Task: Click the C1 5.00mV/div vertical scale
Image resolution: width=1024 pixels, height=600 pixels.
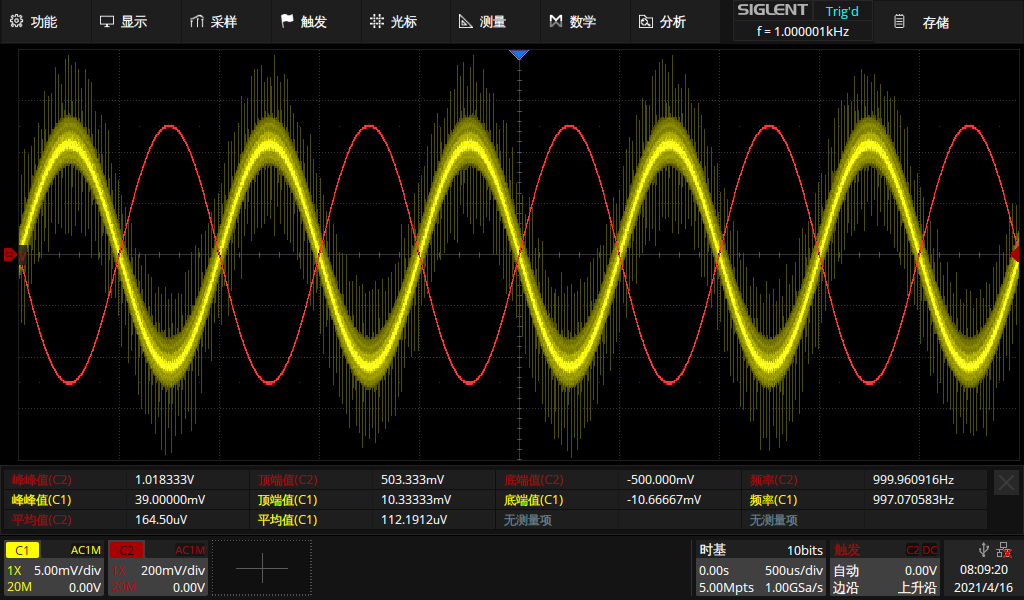Action: click(x=67, y=570)
